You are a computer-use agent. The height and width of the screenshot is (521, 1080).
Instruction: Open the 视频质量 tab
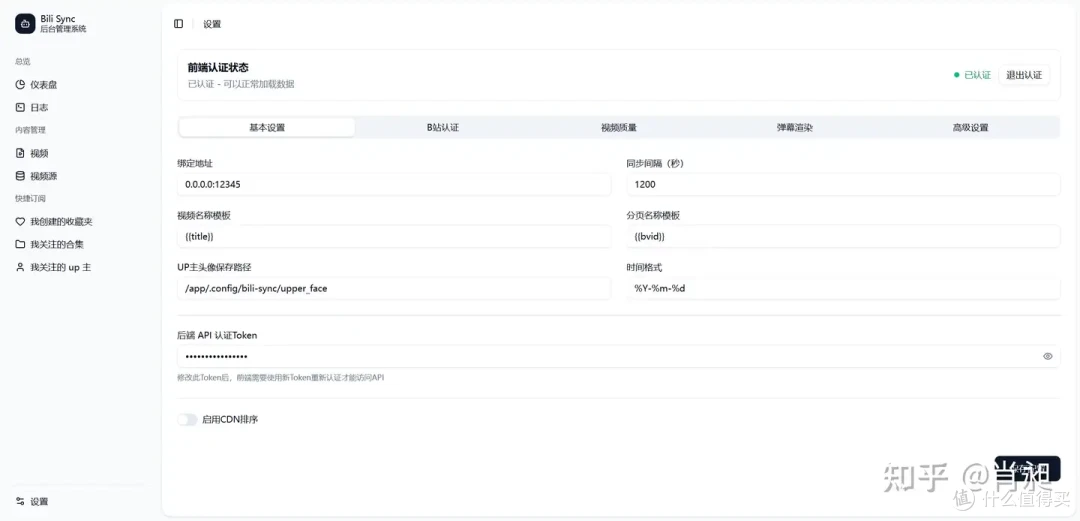pos(619,127)
